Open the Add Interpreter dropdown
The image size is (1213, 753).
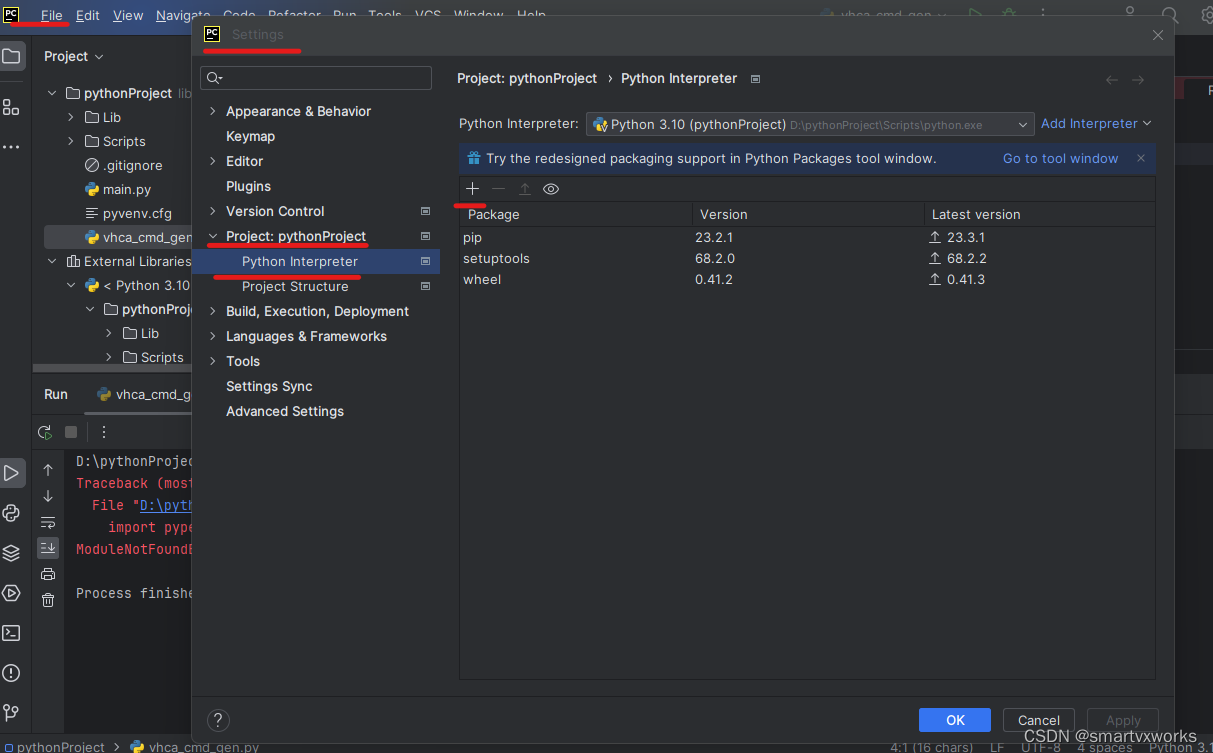(x=1096, y=123)
